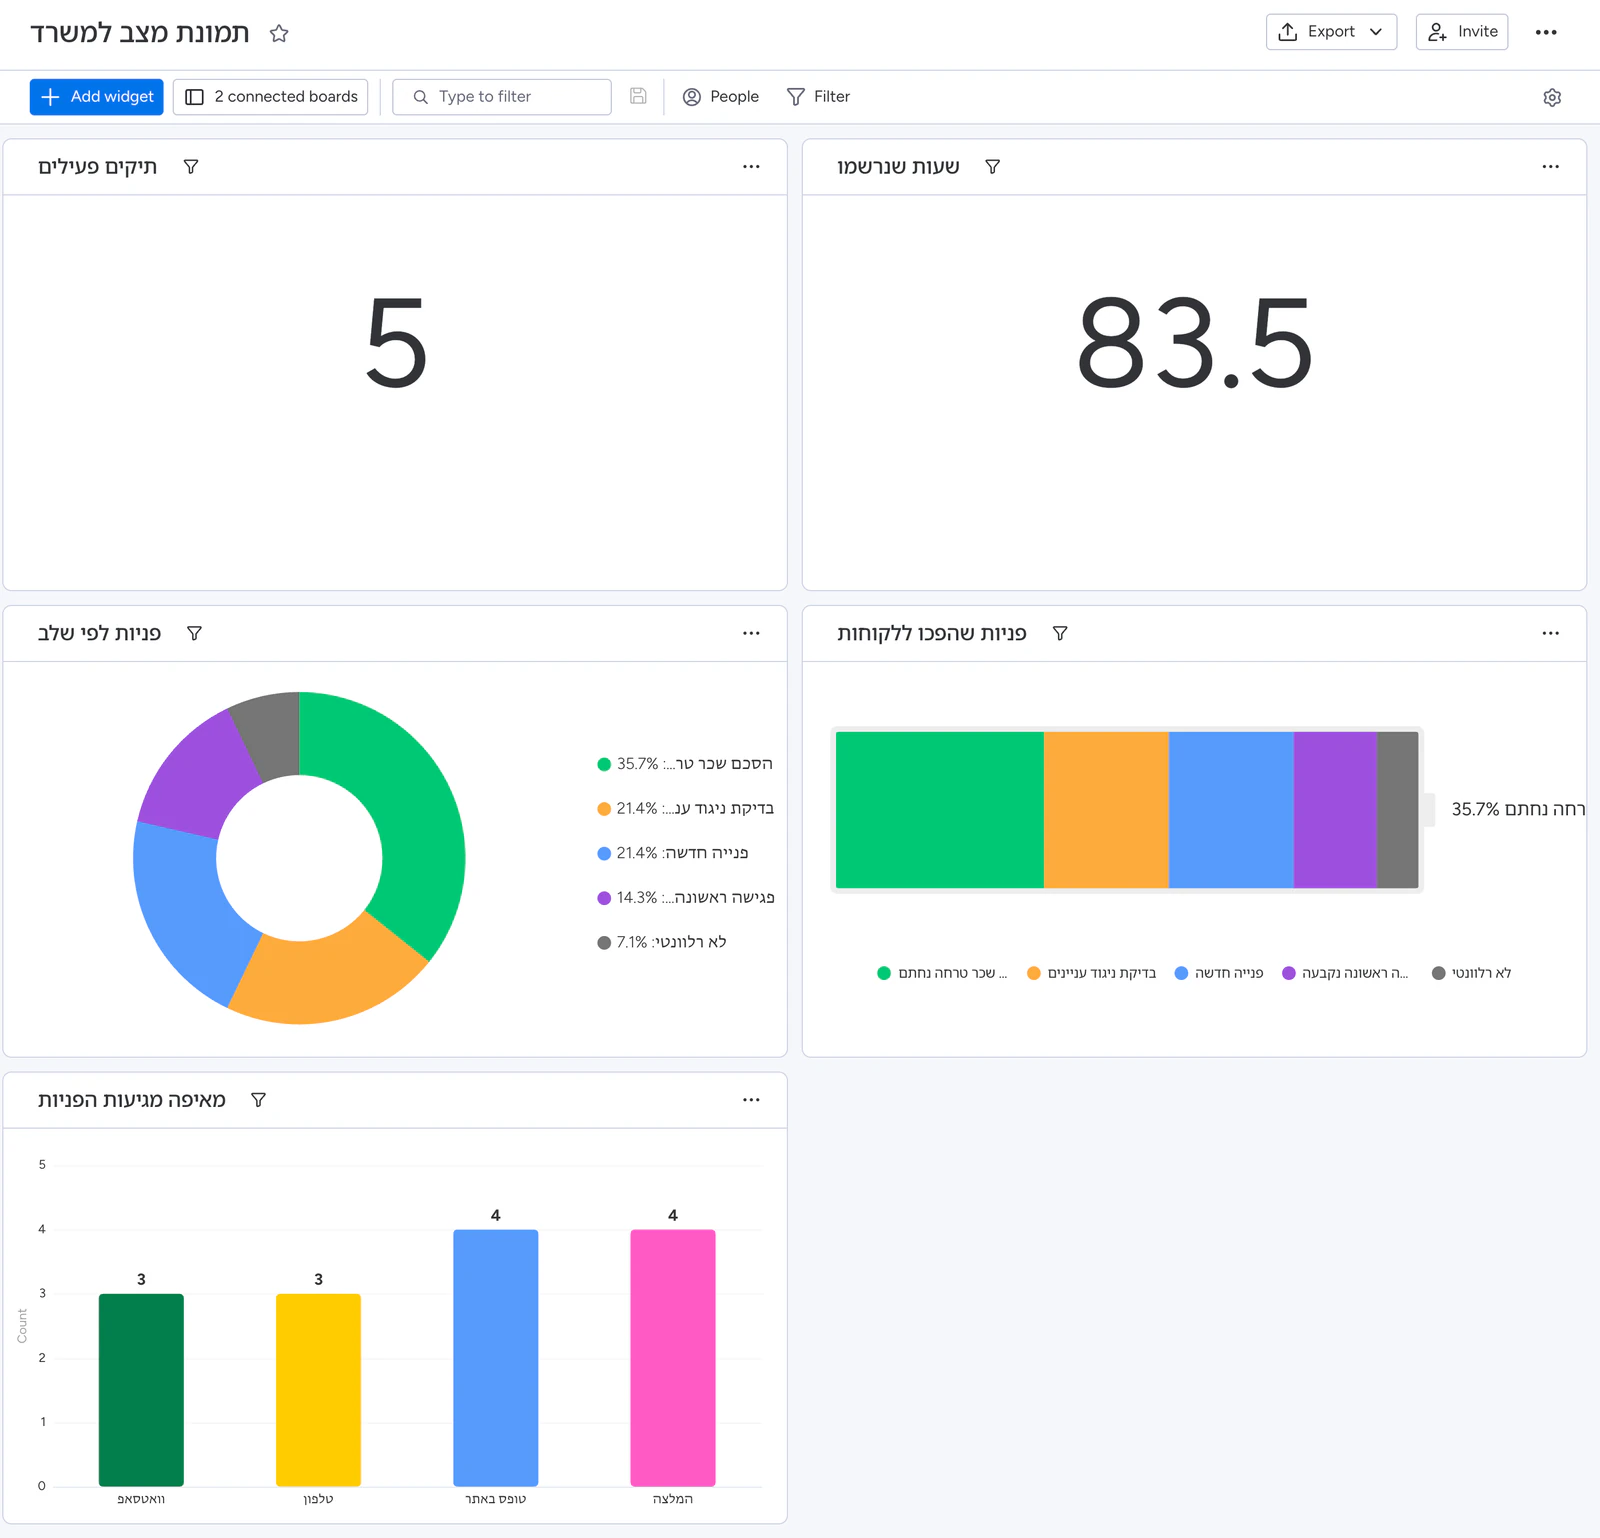Open 2 connected boards selector

(270, 97)
